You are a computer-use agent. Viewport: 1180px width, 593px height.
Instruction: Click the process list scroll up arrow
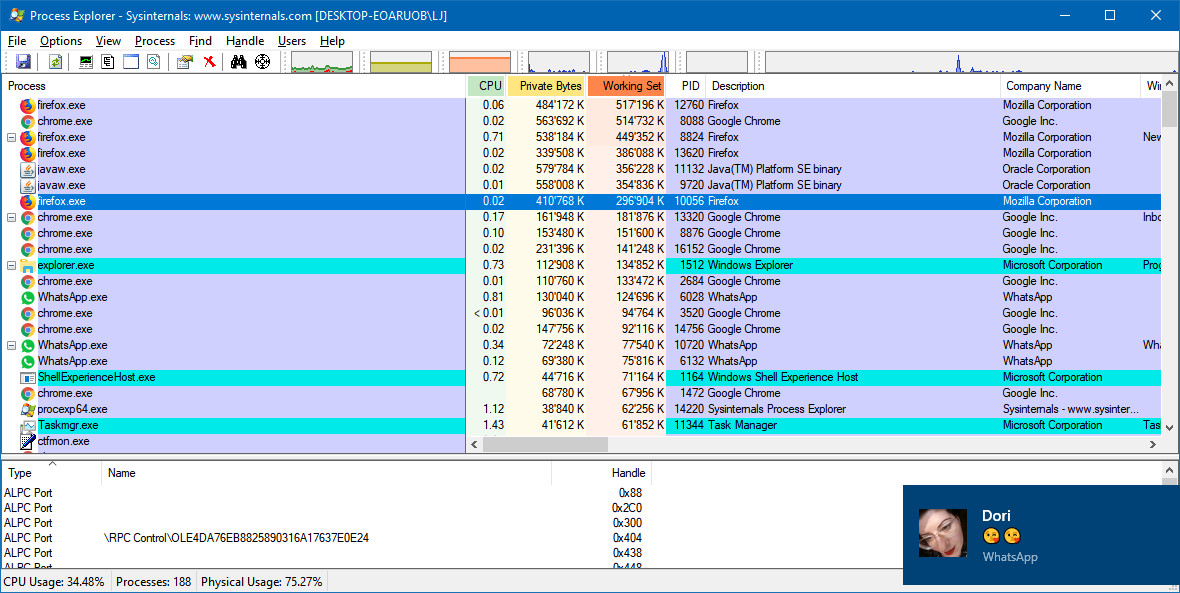(x=1169, y=83)
